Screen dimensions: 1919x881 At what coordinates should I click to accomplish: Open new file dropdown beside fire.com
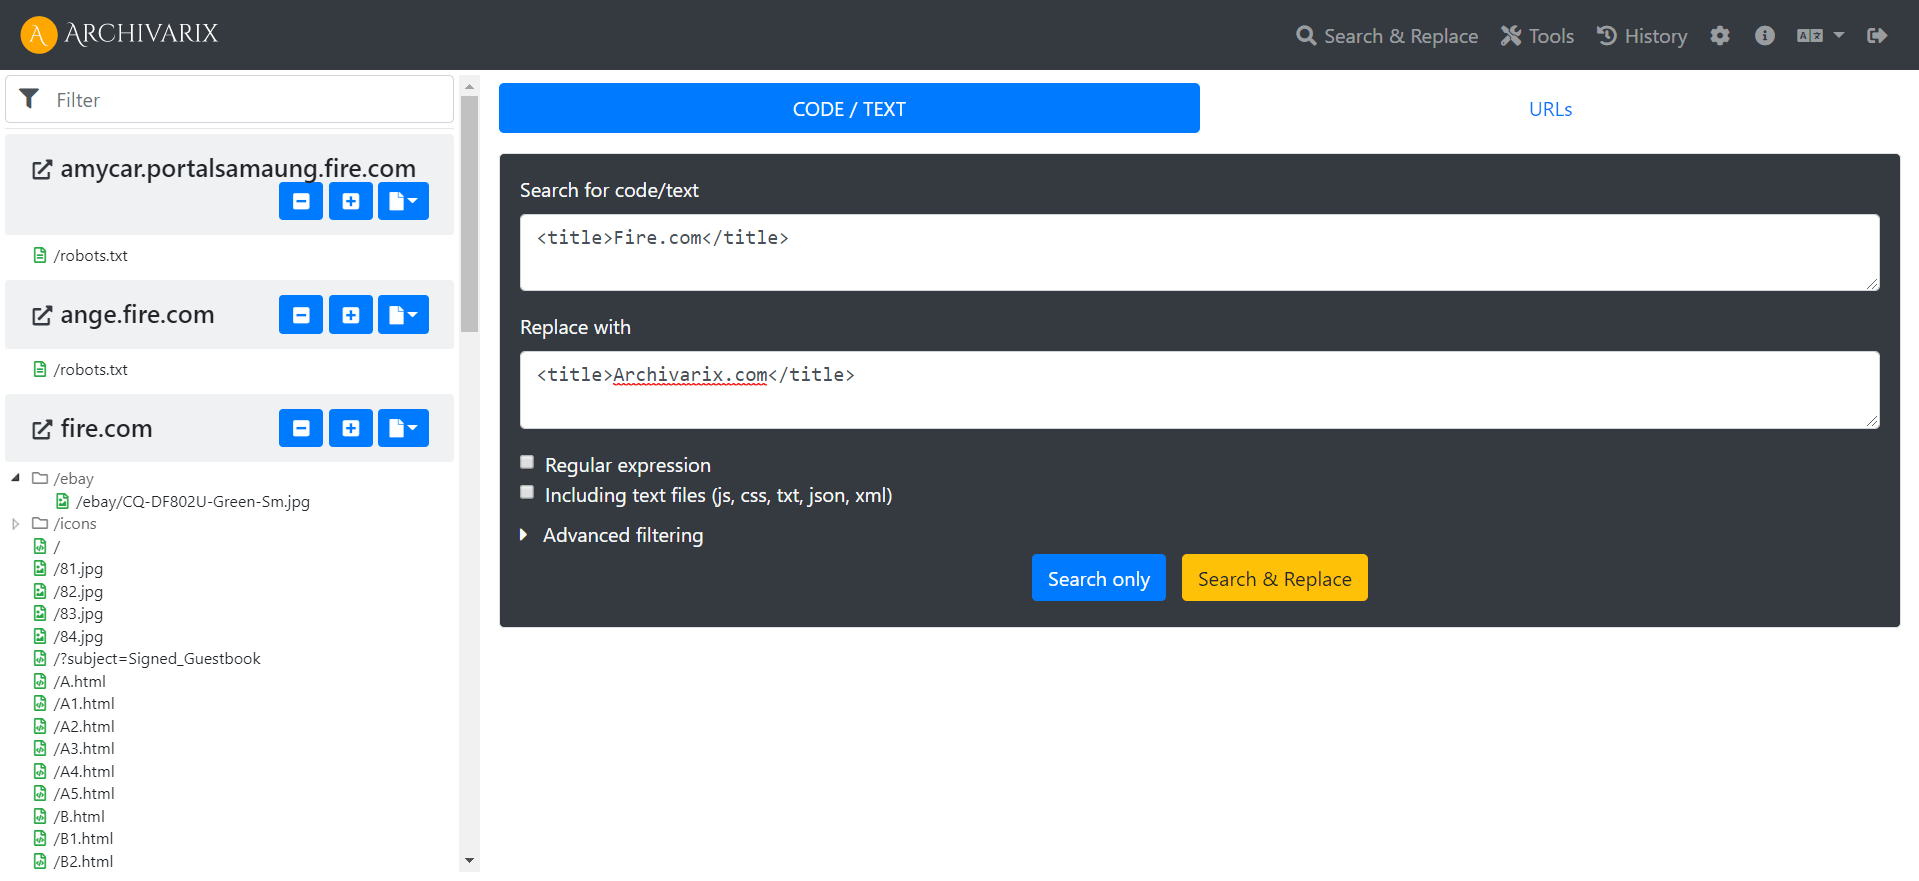[x=404, y=428]
